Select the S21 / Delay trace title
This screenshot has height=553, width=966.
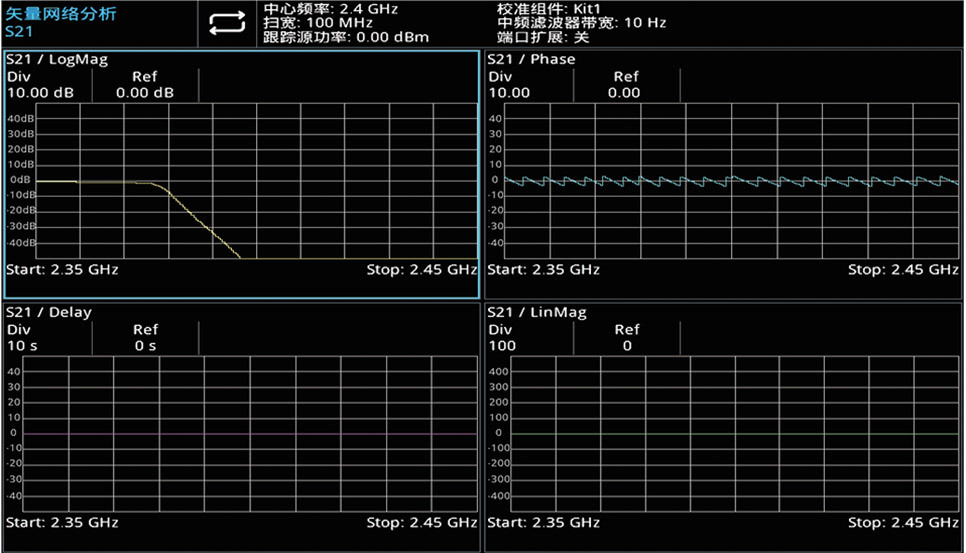tap(49, 312)
